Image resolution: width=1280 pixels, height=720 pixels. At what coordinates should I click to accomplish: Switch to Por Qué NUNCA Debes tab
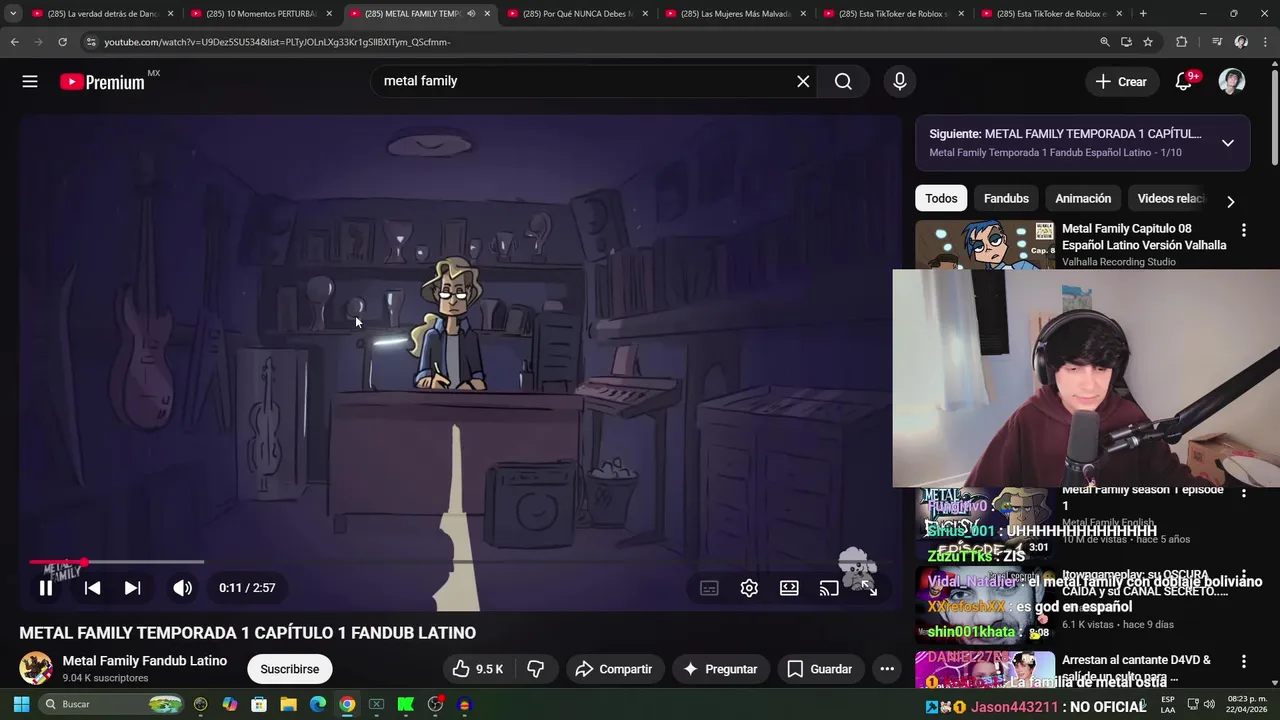point(578,14)
